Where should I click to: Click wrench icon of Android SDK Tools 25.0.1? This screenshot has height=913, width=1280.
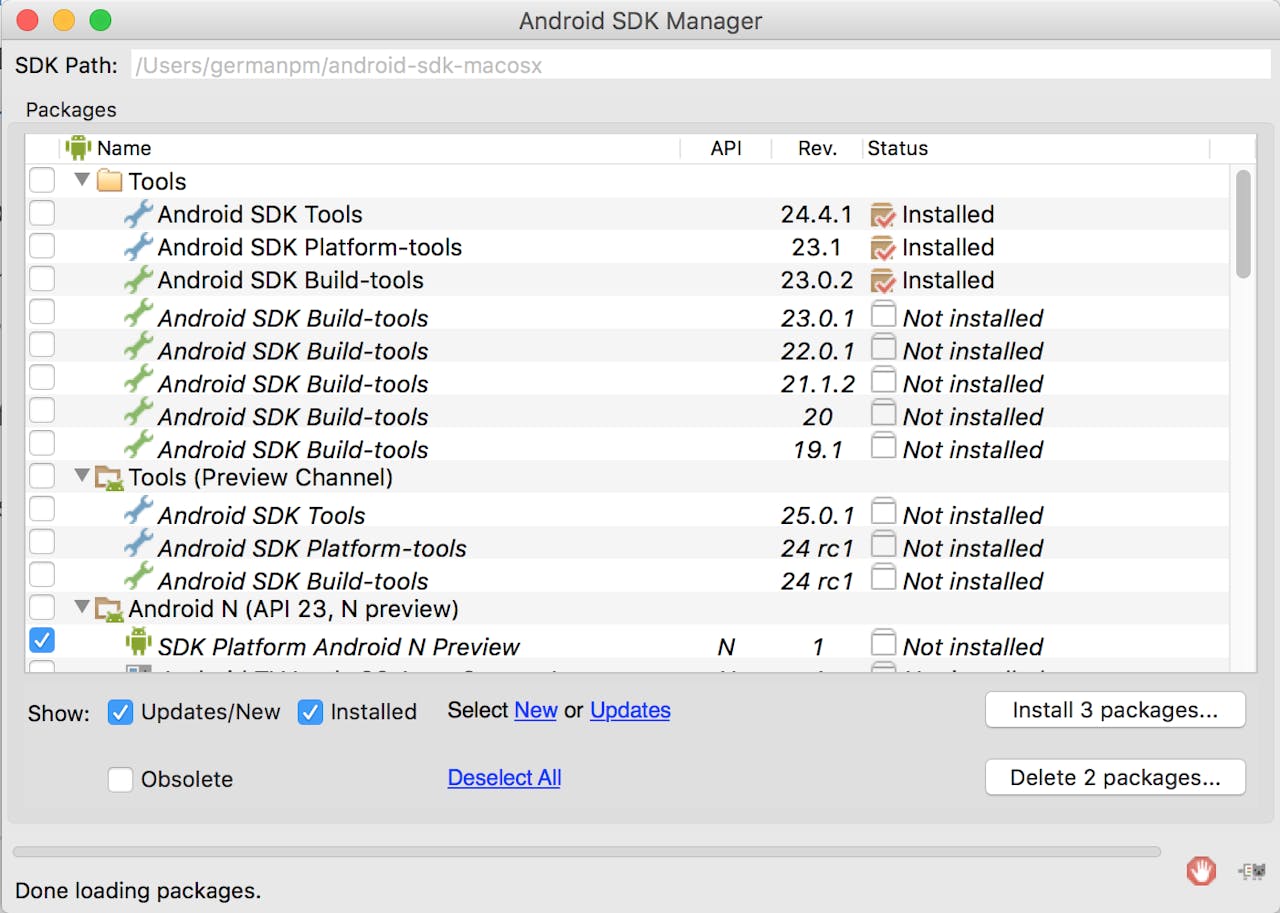coord(139,511)
